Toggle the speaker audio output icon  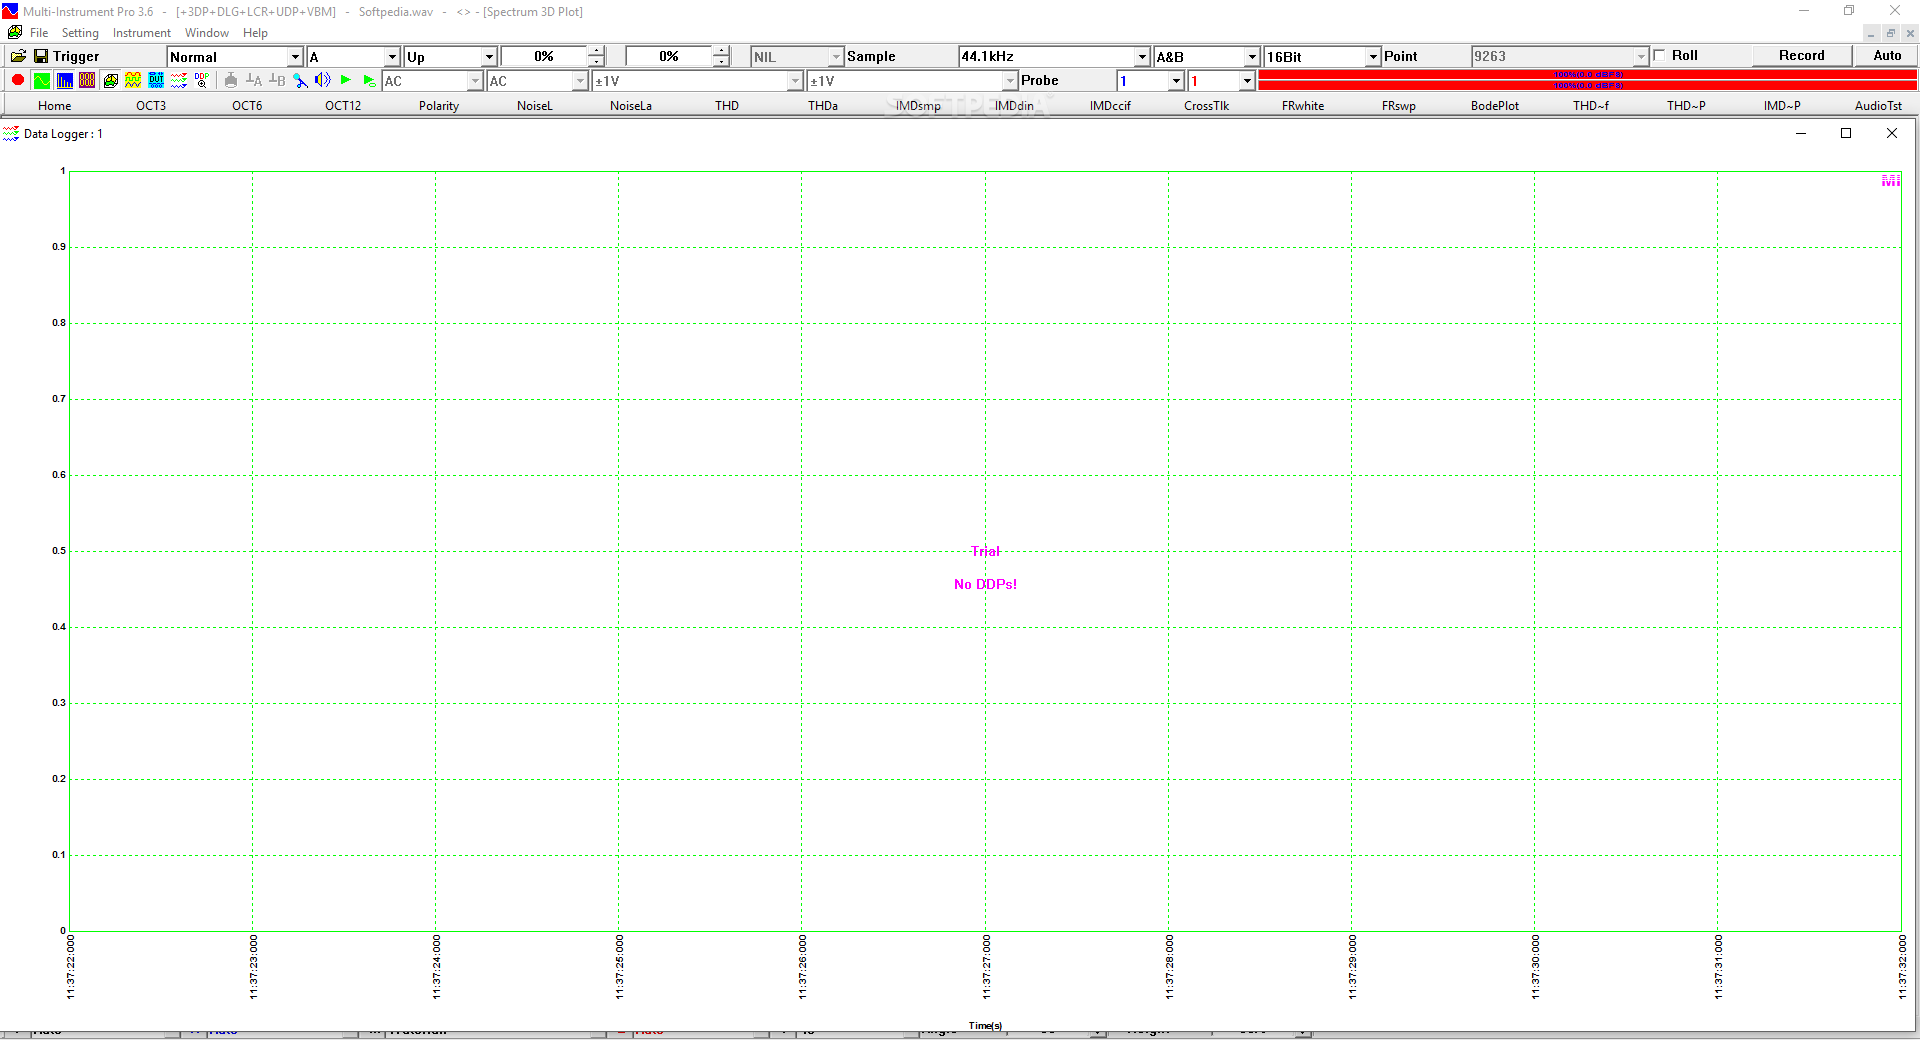coord(323,80)
